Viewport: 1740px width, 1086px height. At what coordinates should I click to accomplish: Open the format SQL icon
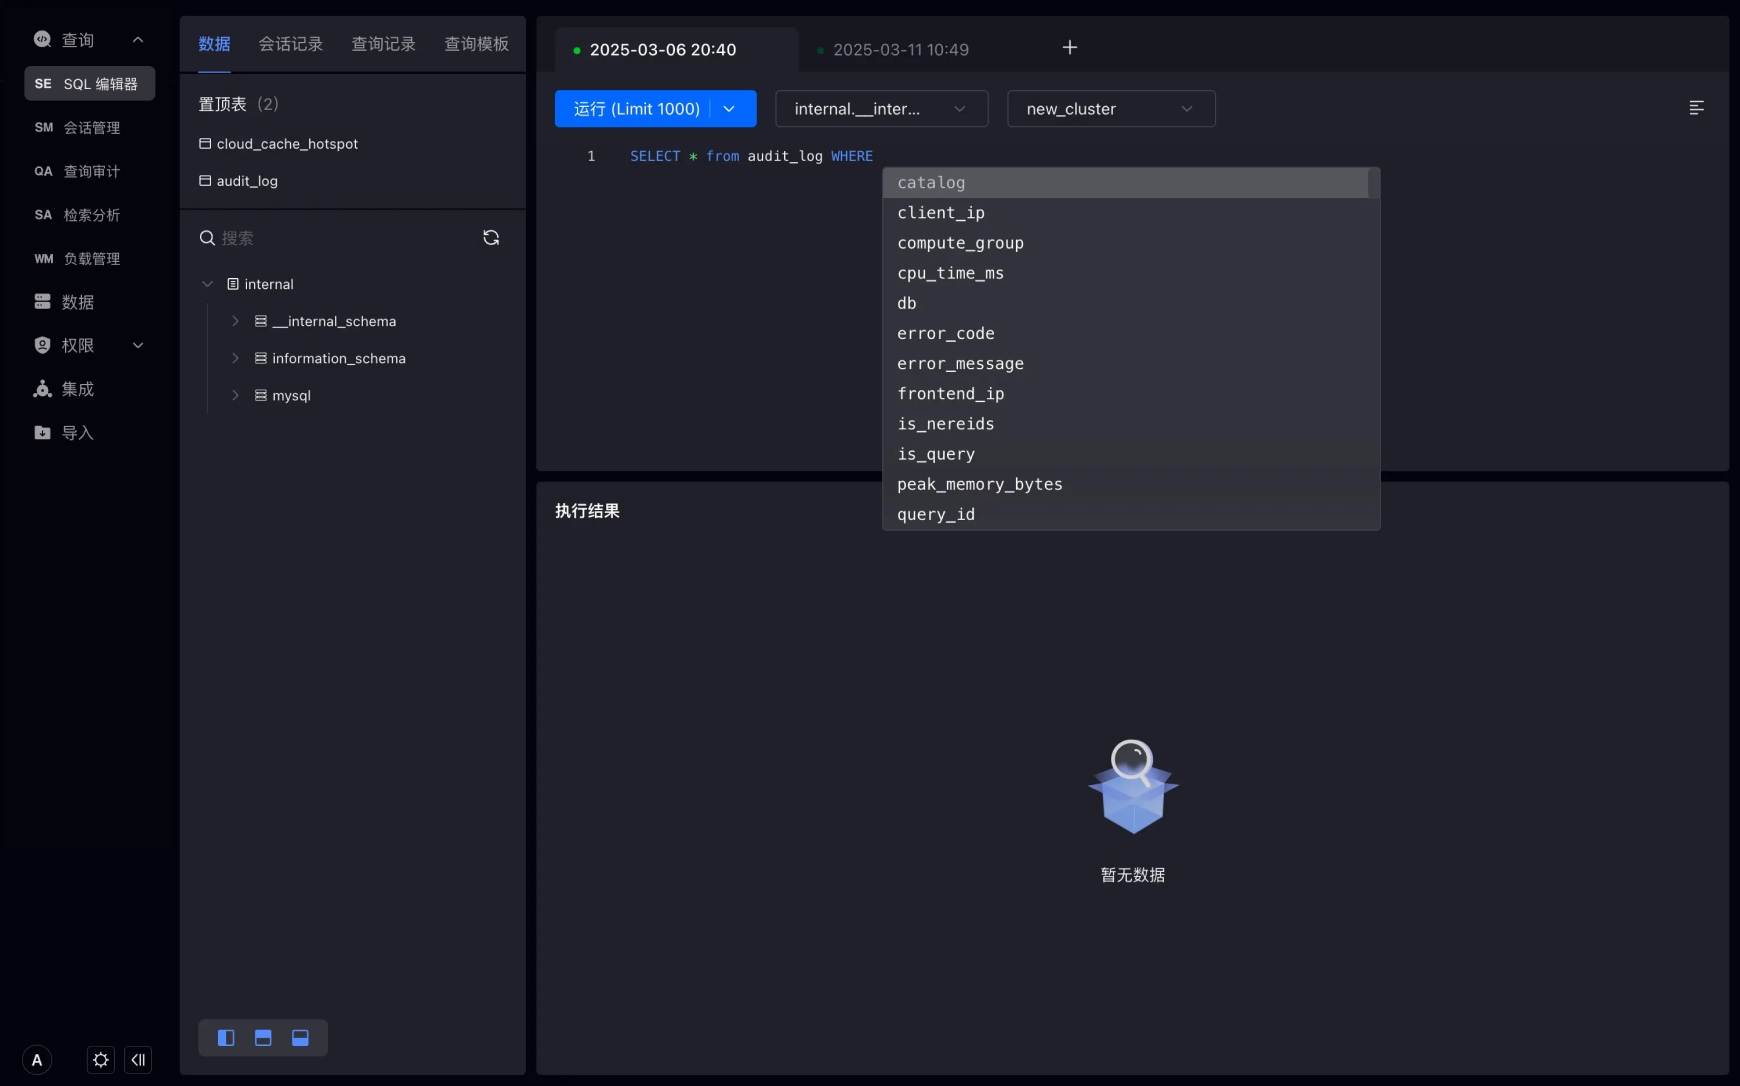[1696, 108]
